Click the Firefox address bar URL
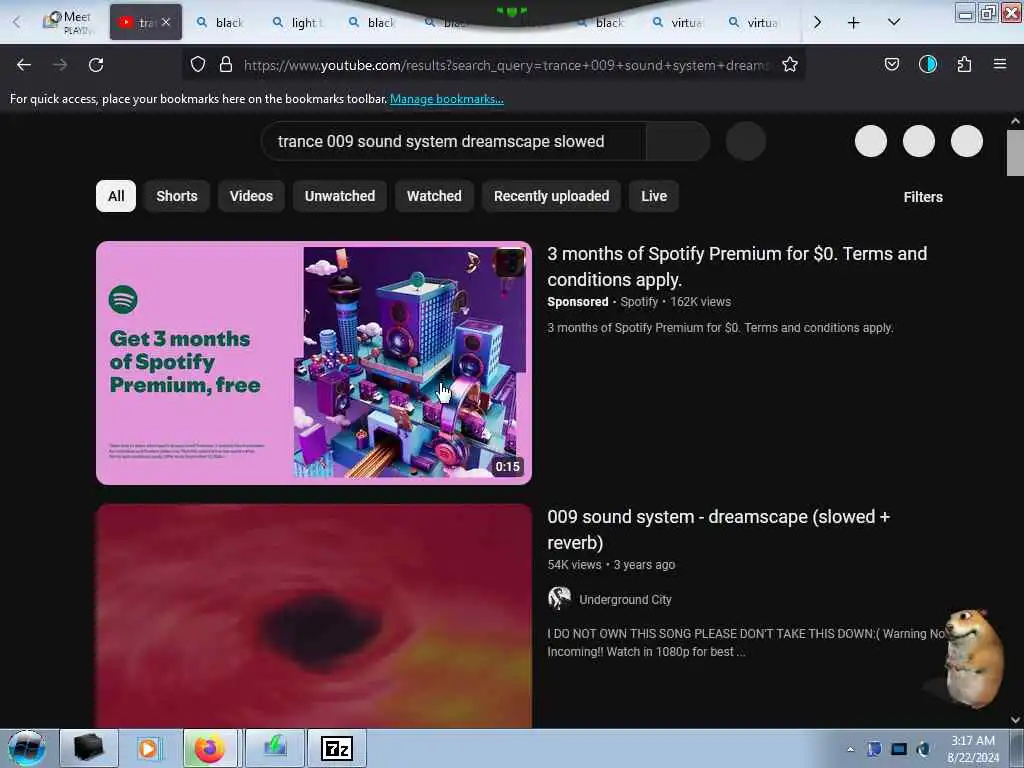Screen dimensions: 1024x768 506,65
